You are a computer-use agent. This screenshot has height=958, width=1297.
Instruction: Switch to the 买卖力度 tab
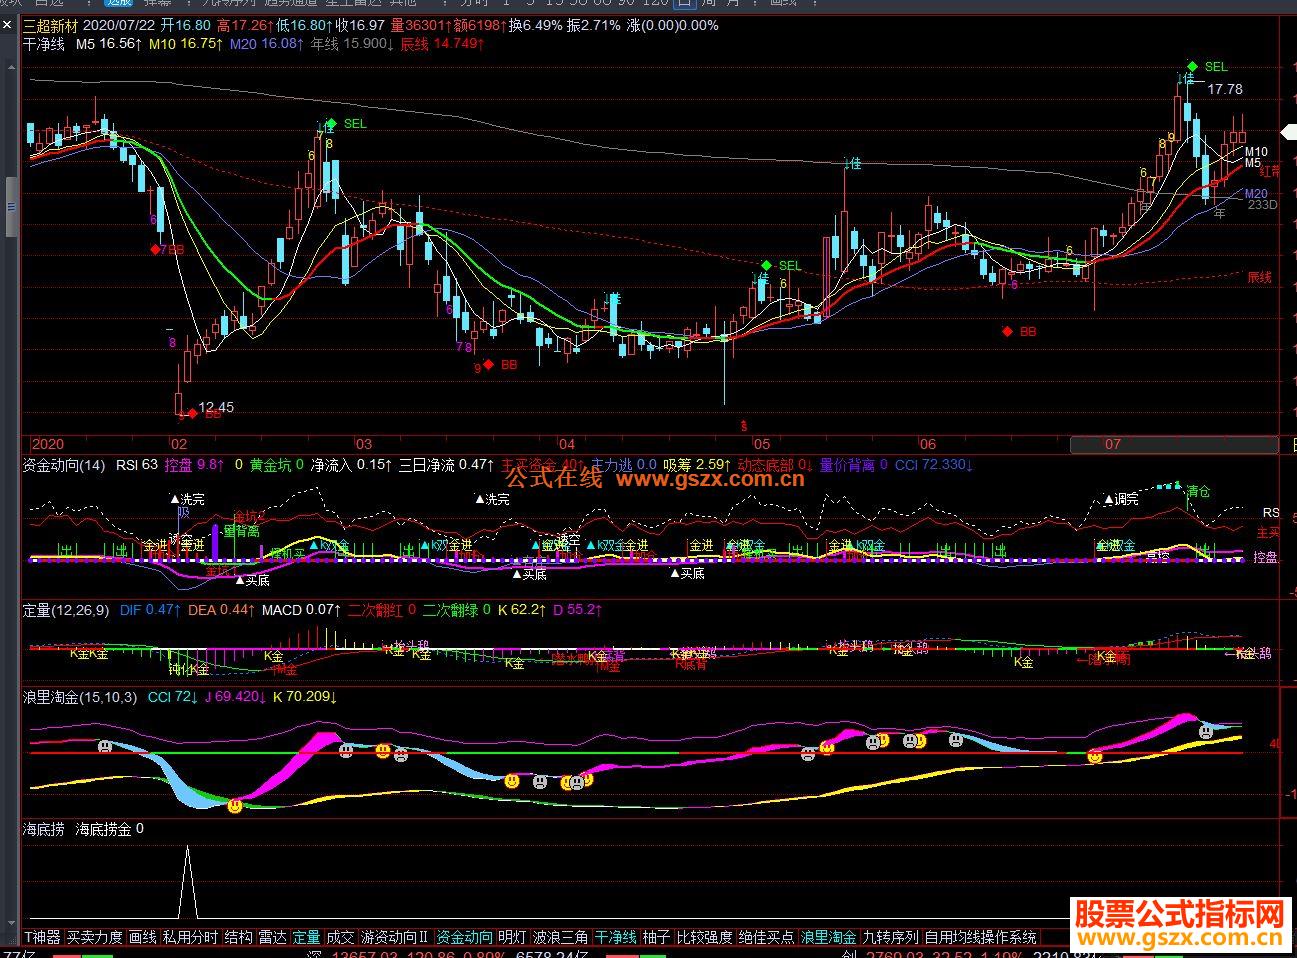click(95, 937)
